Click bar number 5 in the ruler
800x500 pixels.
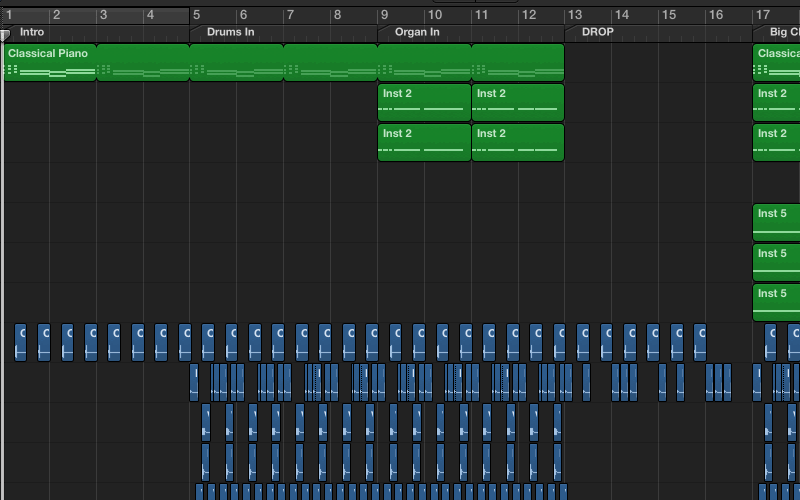tap(196, 15)
